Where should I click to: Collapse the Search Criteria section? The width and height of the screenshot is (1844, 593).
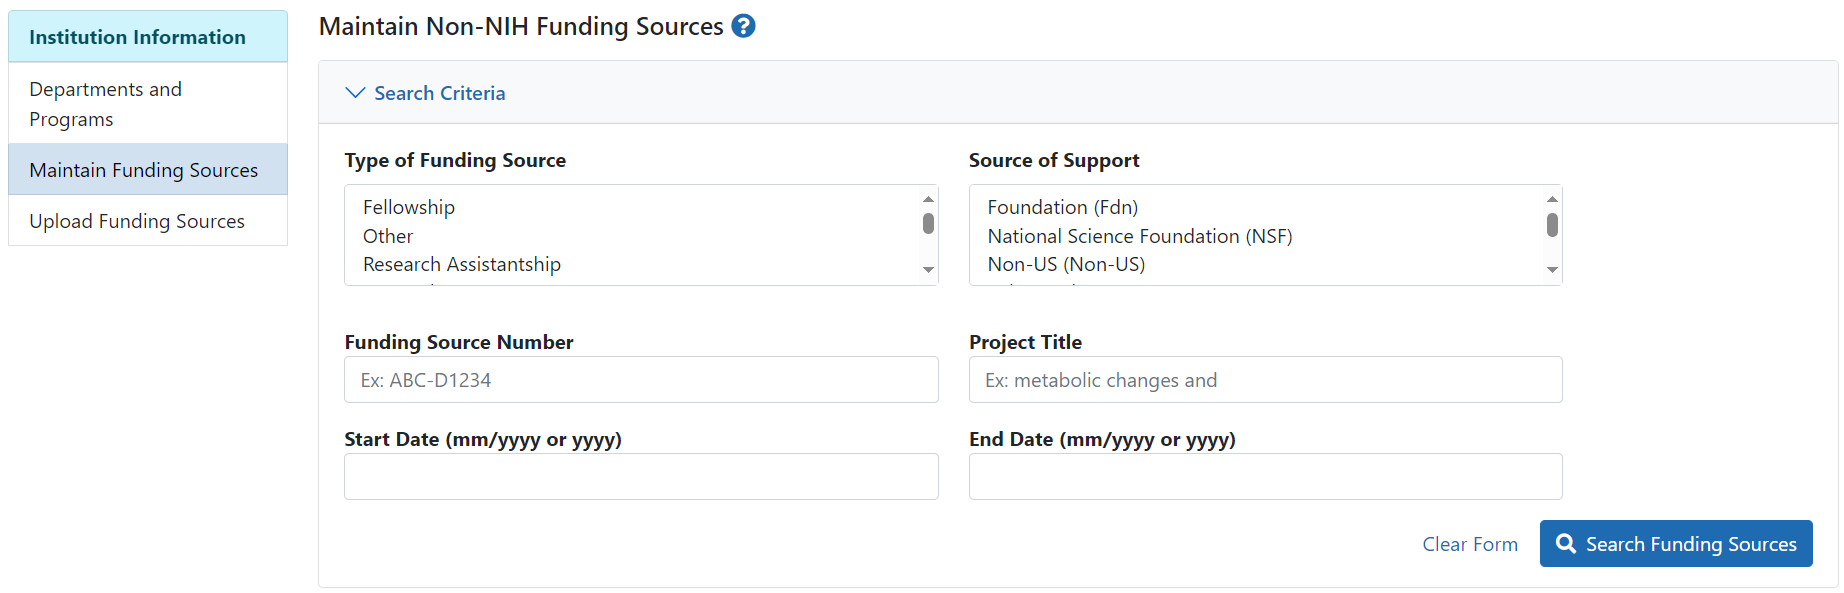tap(425, 93)
